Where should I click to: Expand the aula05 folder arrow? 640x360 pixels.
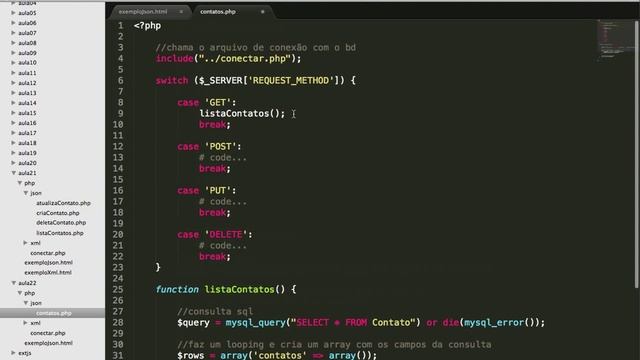coord(13,13)
